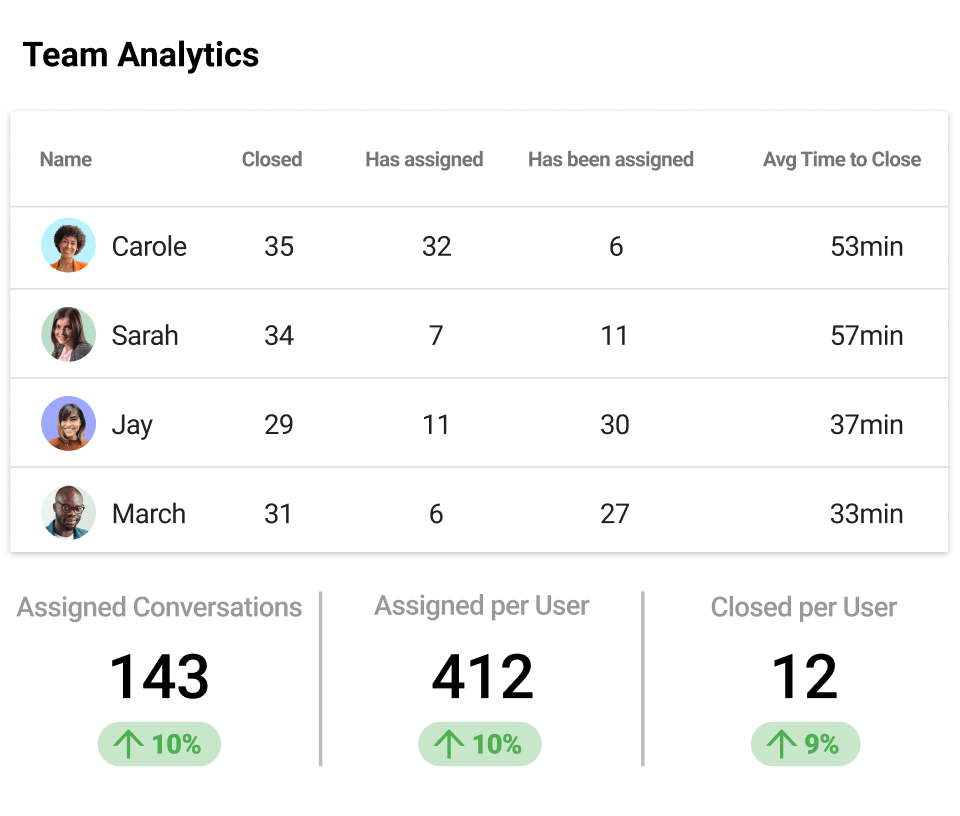Click the Assigned per User value 412
The width and height of the screenshot is (960, 816).
click(x=482, y=677)
